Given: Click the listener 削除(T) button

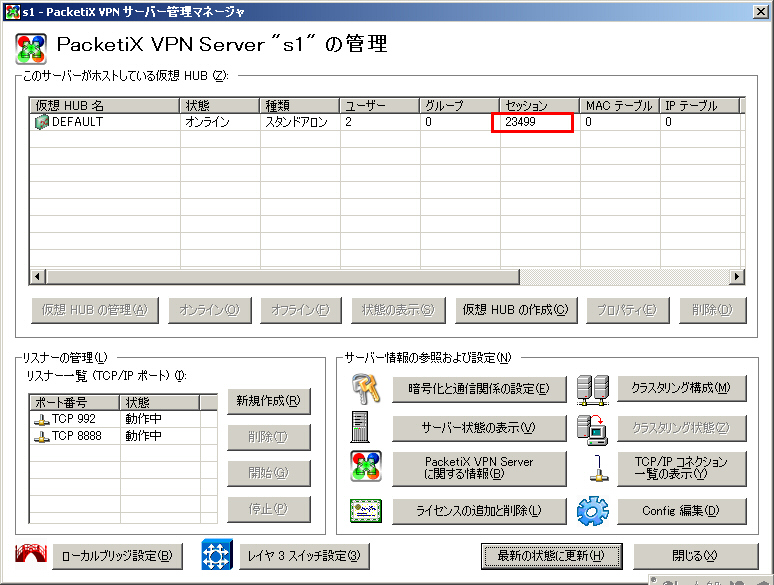Looking at the screenshot, I should click(269, 437).
